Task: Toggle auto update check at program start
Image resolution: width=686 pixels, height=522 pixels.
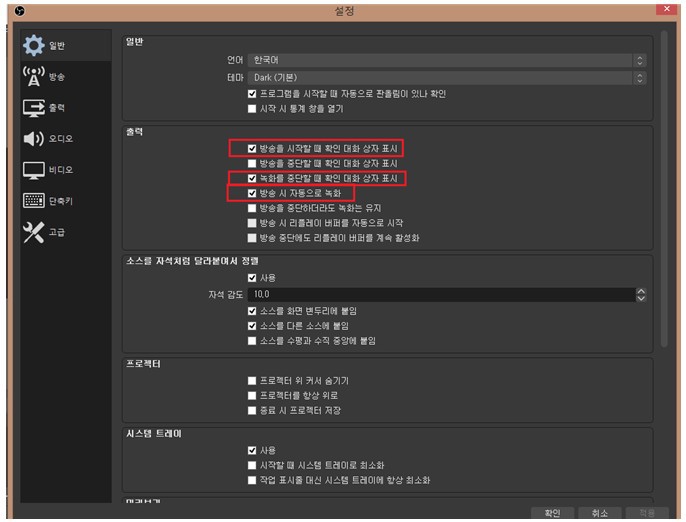Action: [x=252, y=94]
